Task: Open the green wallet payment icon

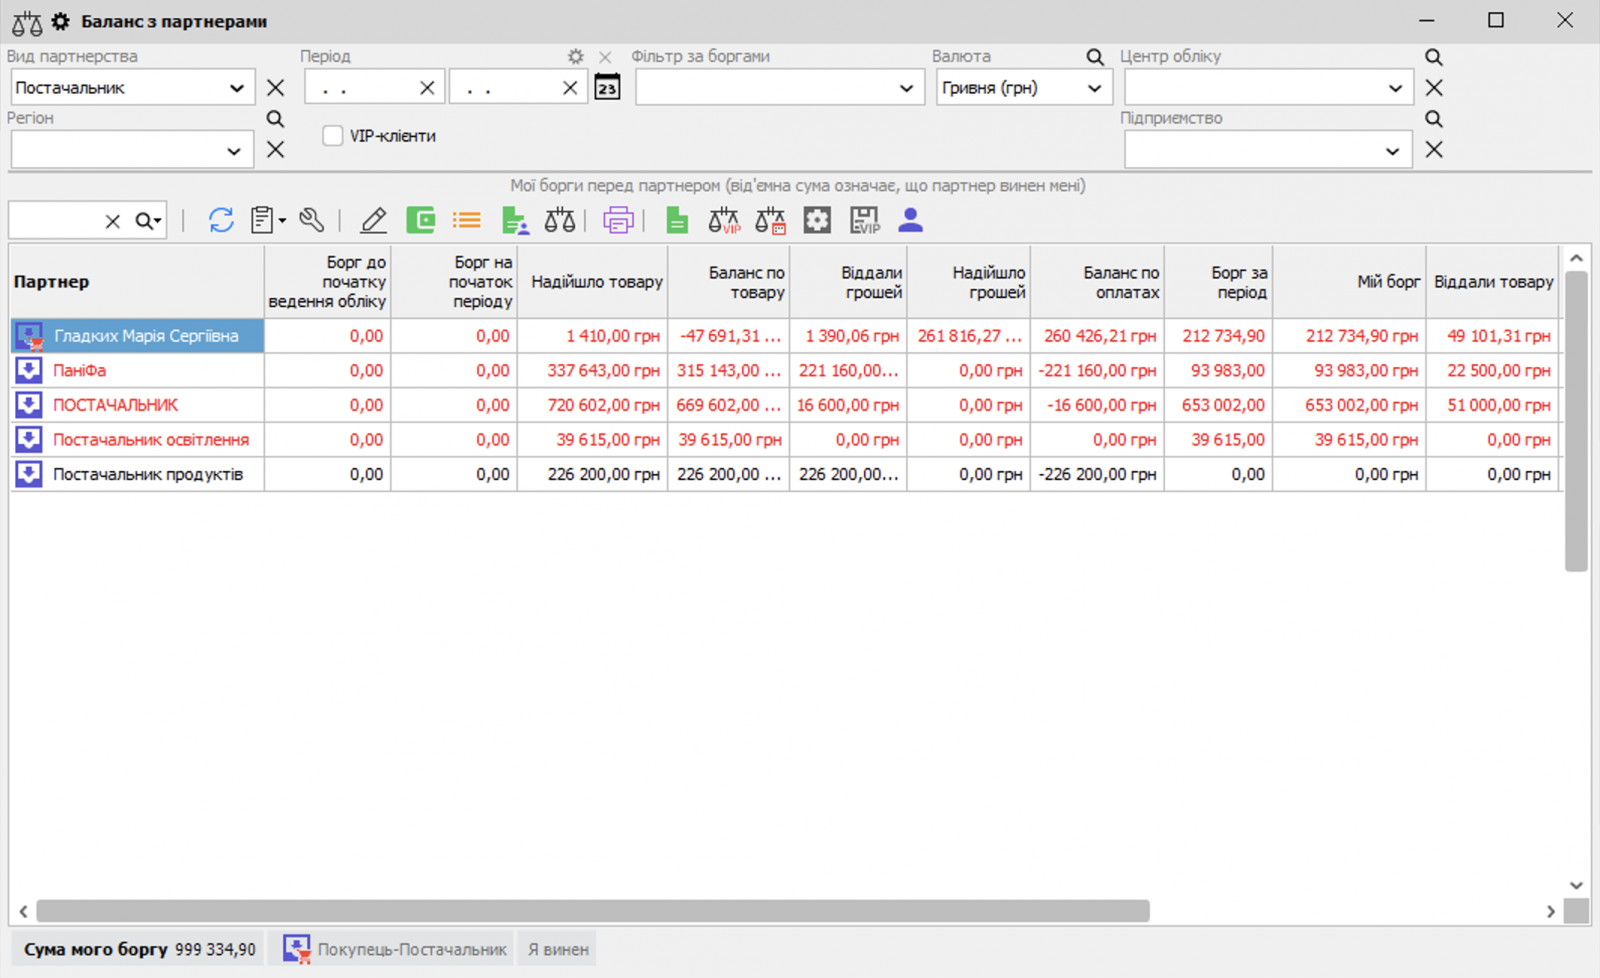Action: click(420, 220)
